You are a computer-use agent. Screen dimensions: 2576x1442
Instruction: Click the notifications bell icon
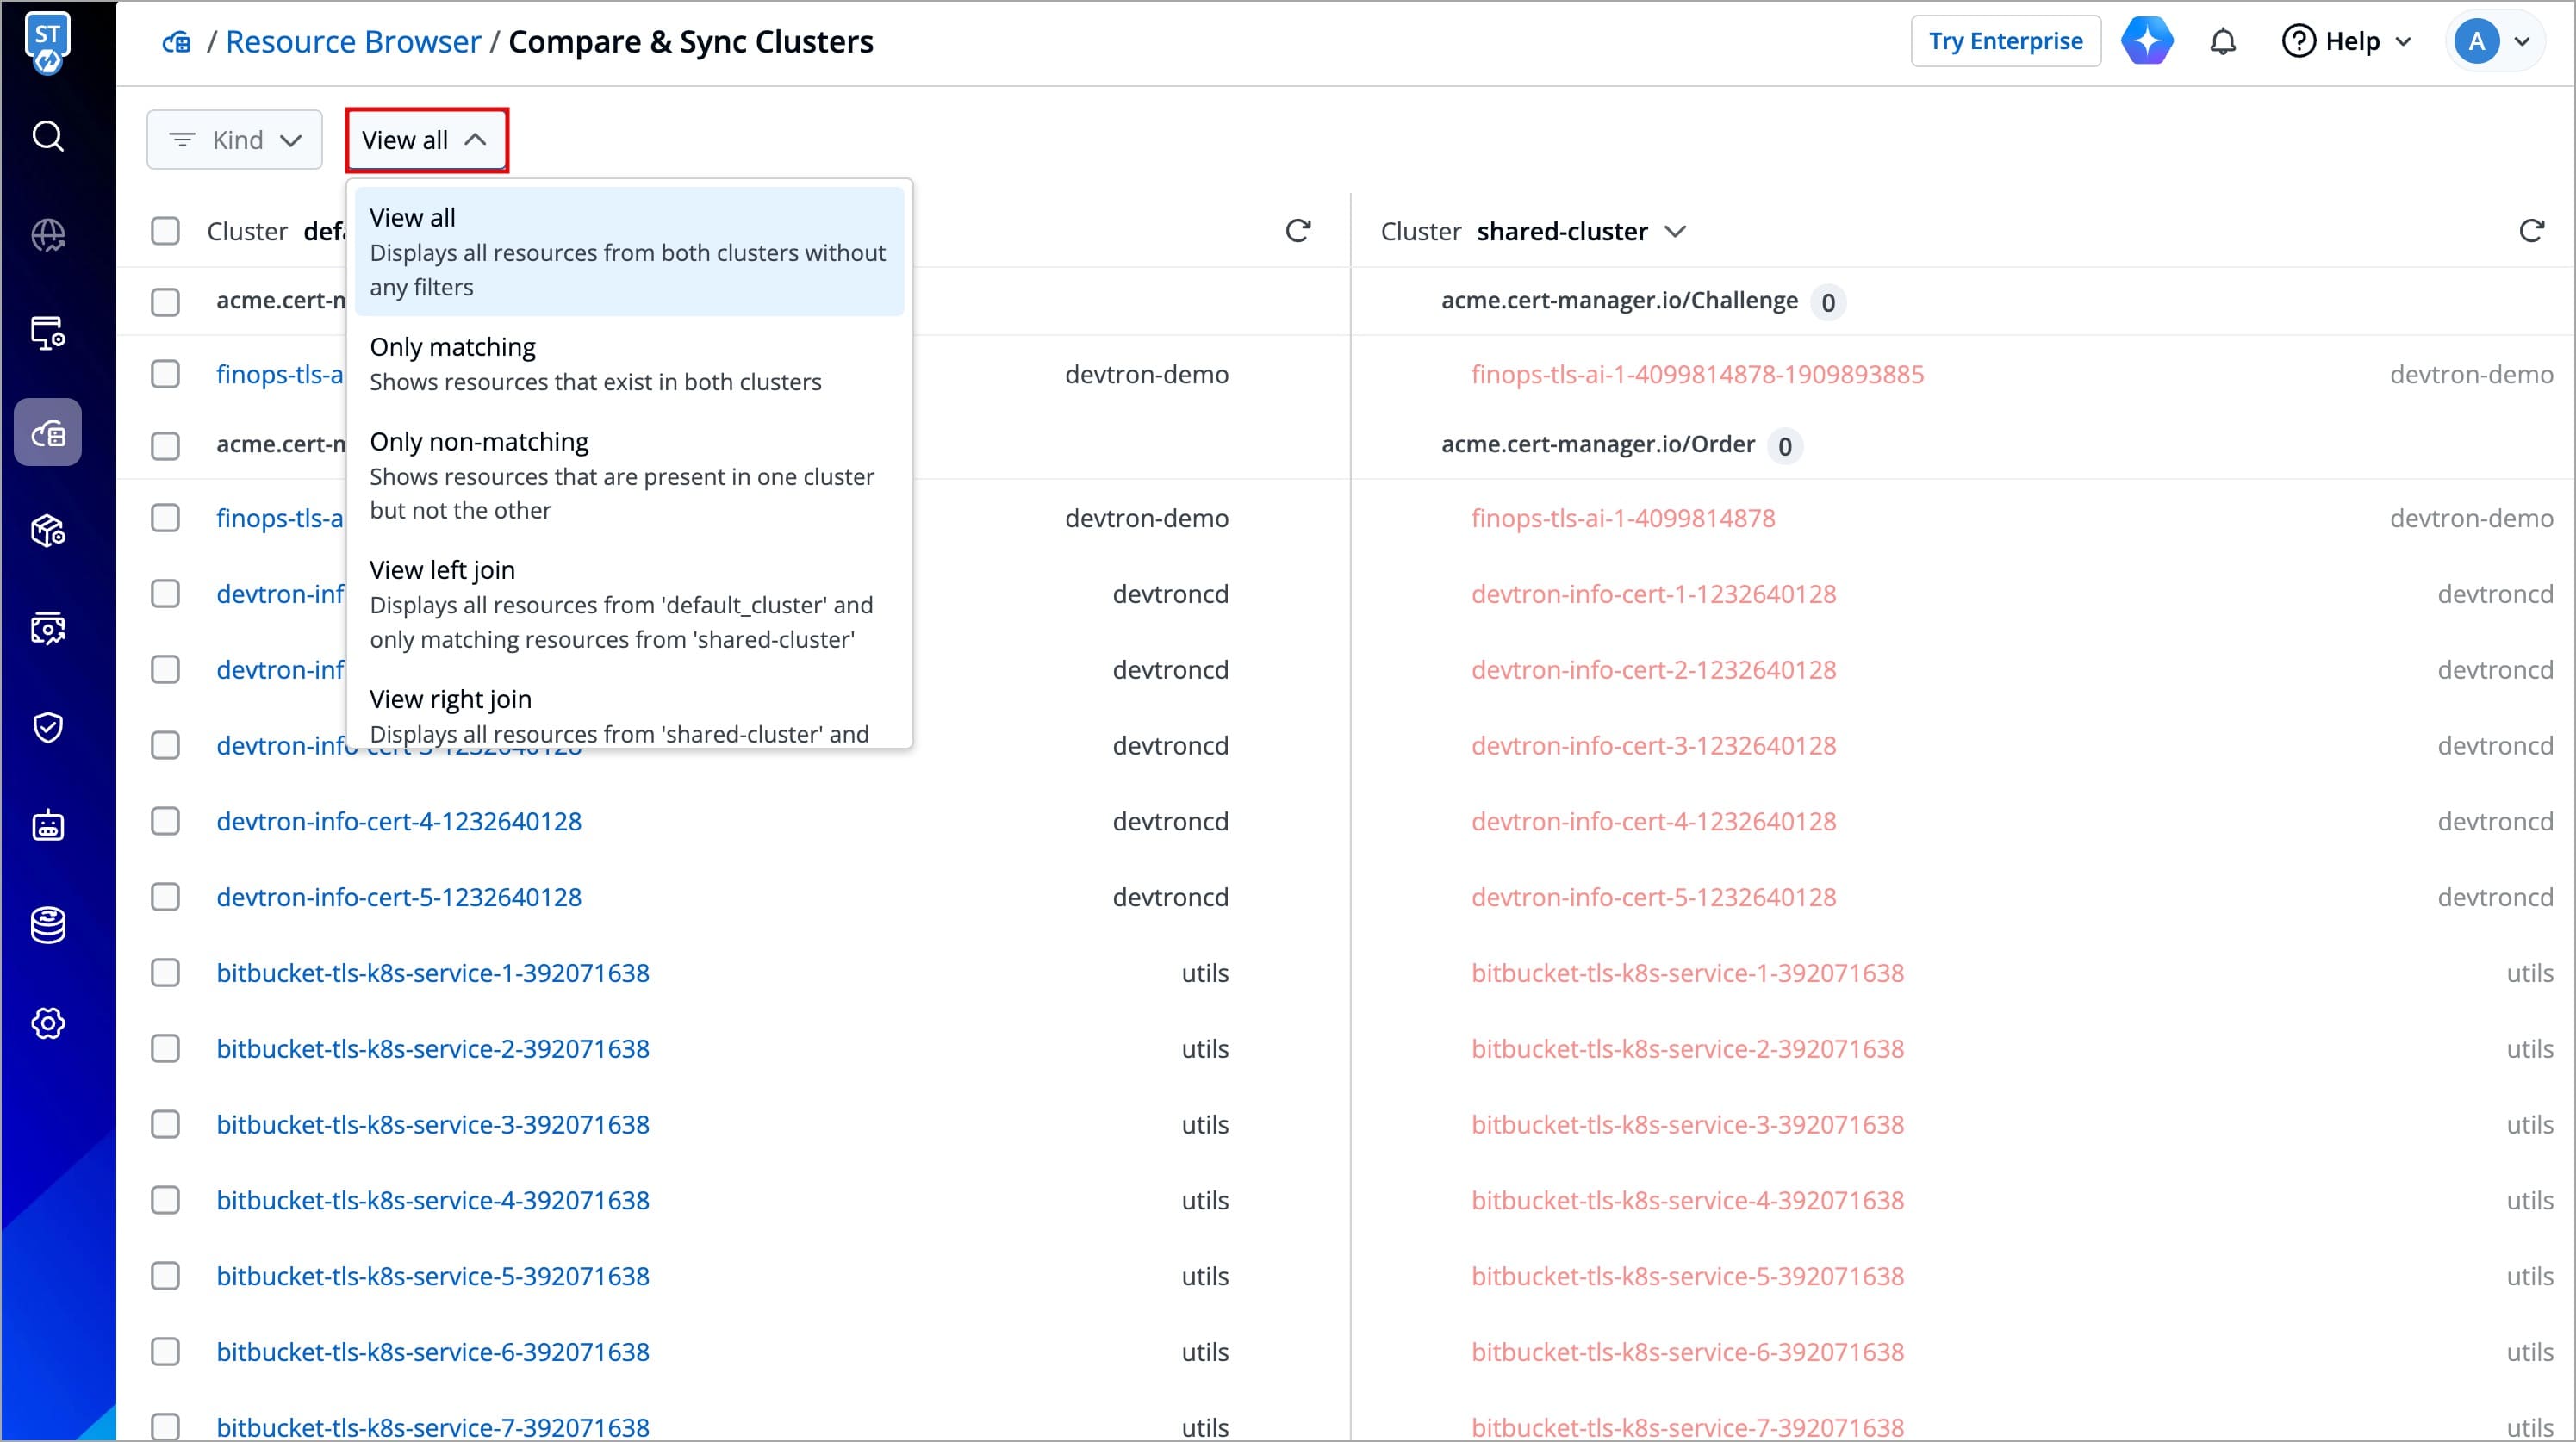point(2222,42)
